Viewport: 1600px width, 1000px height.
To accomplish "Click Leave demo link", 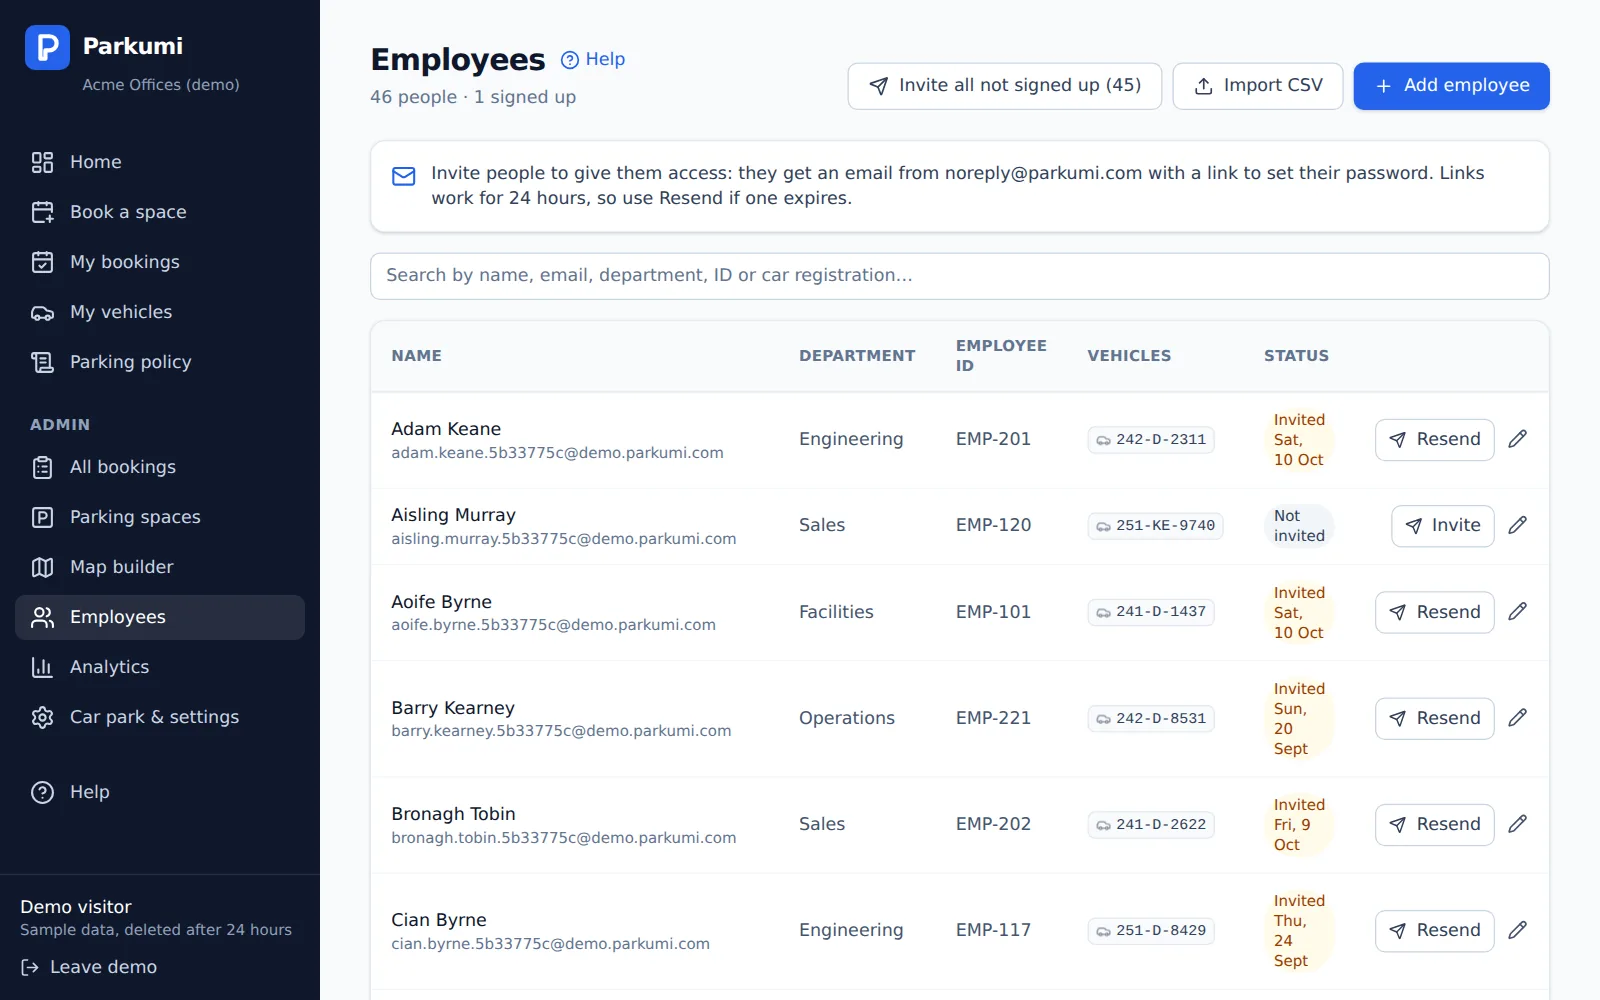I will point(89,967).
